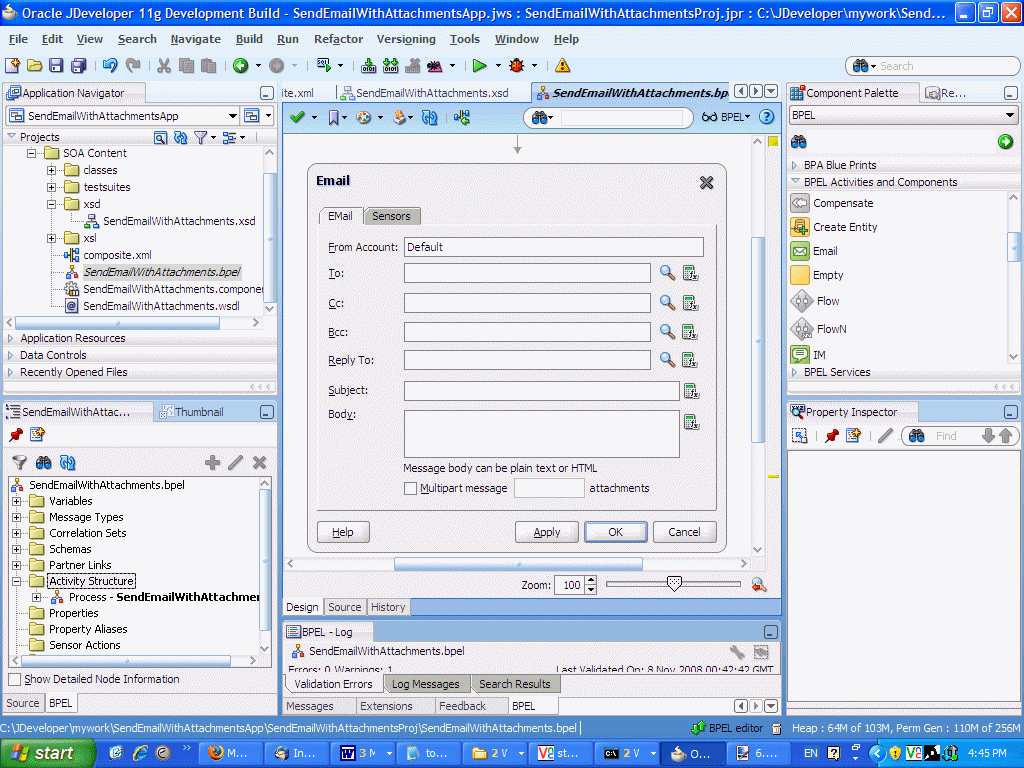Click the Open folder toolbar icon
This screenshot has height=768, width=1024.
coord(35,65)
